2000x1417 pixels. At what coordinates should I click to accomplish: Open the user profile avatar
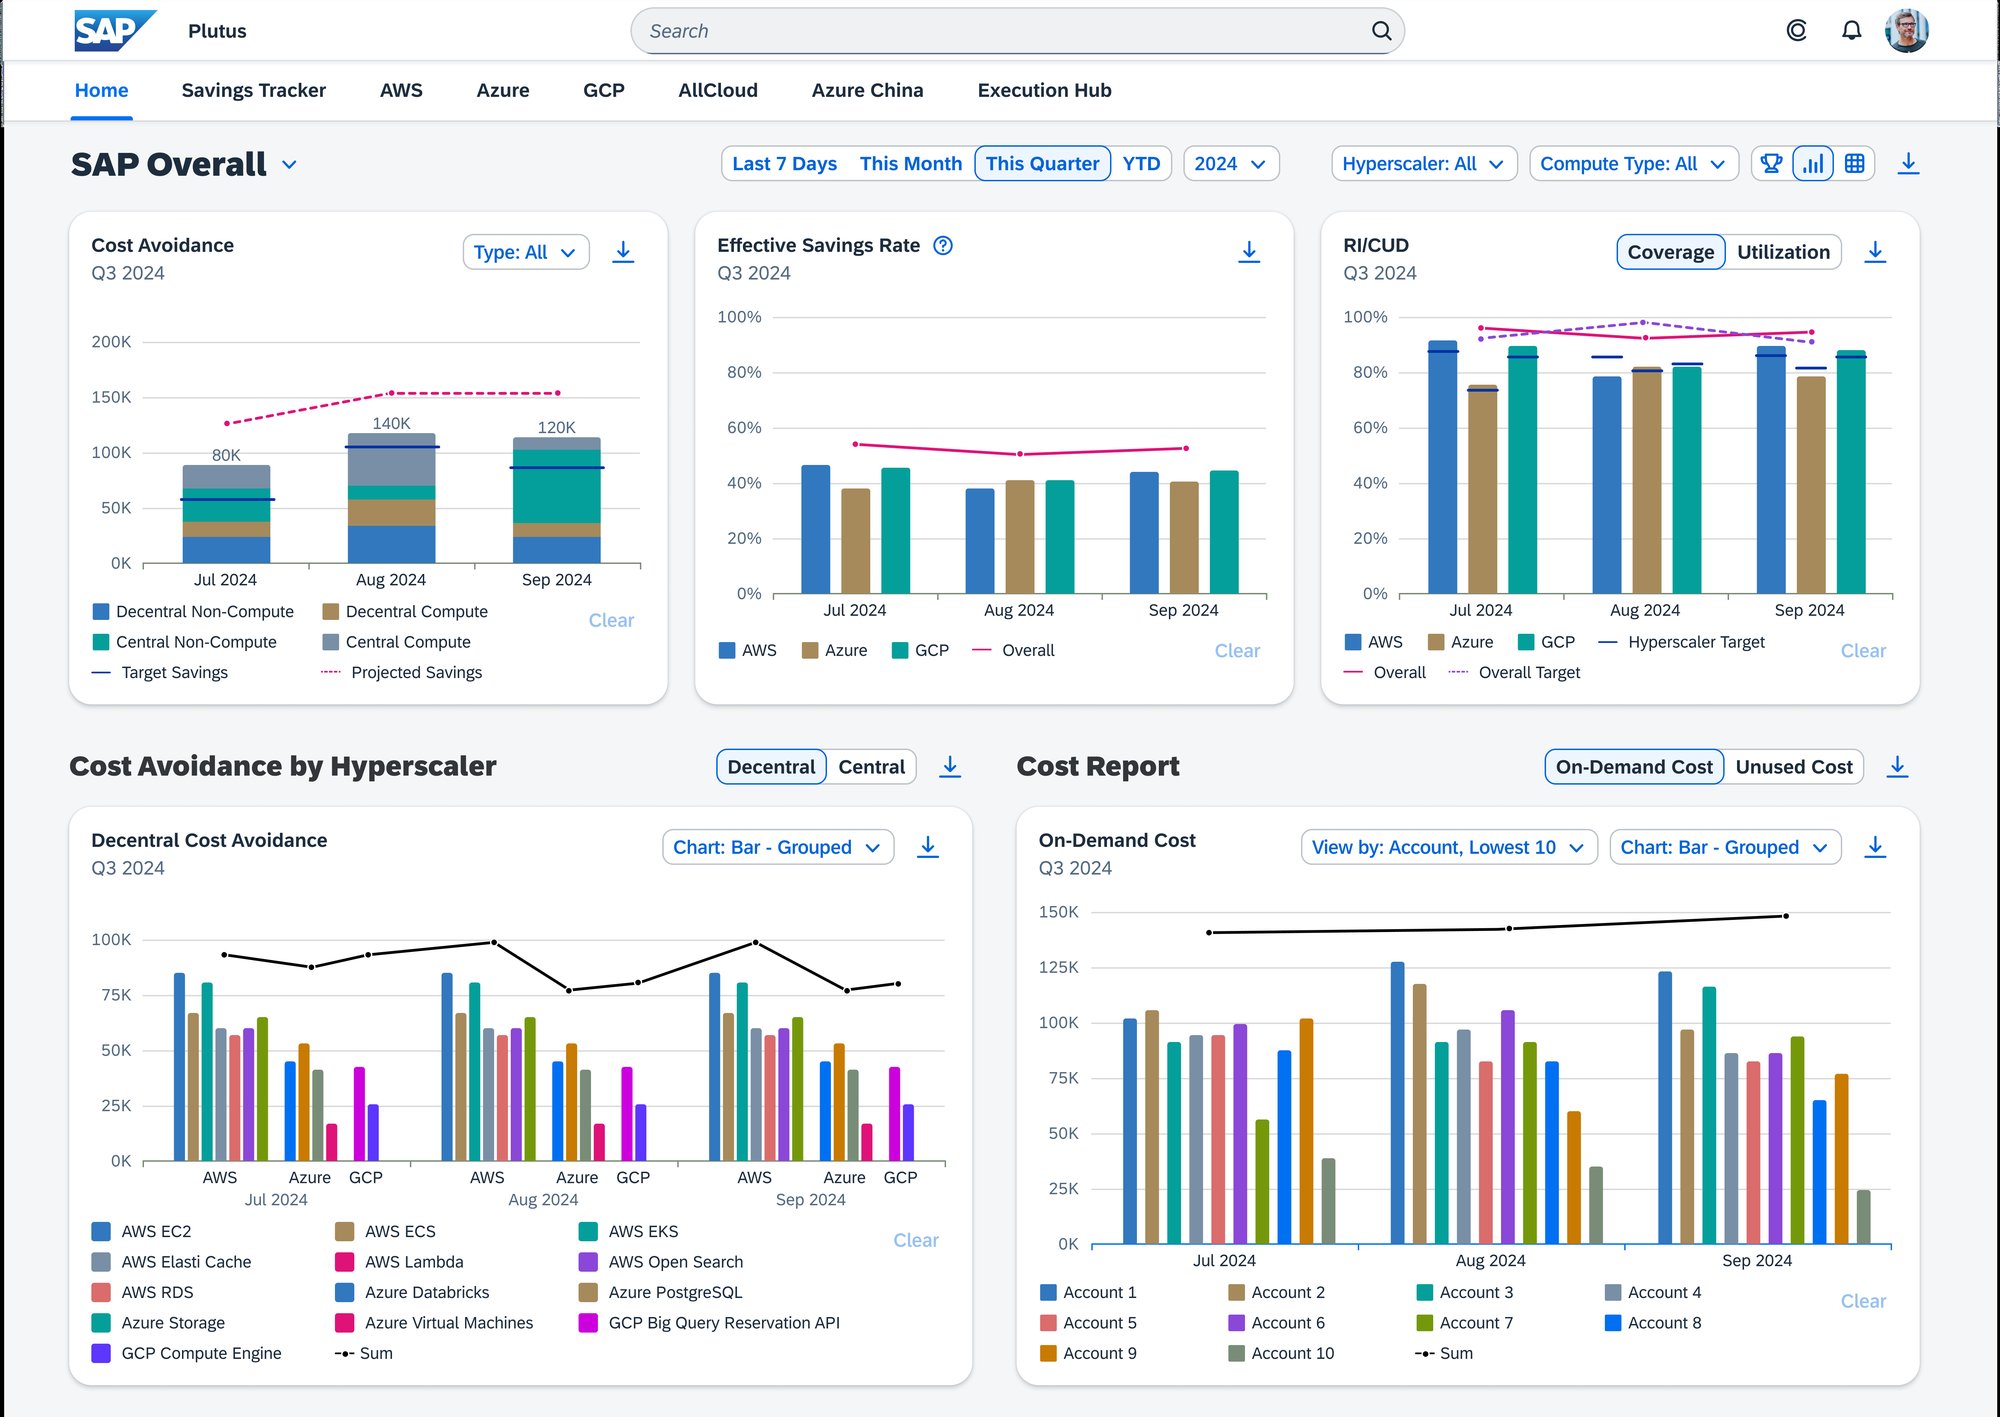pyautogui.click(x=1907, y=31)
